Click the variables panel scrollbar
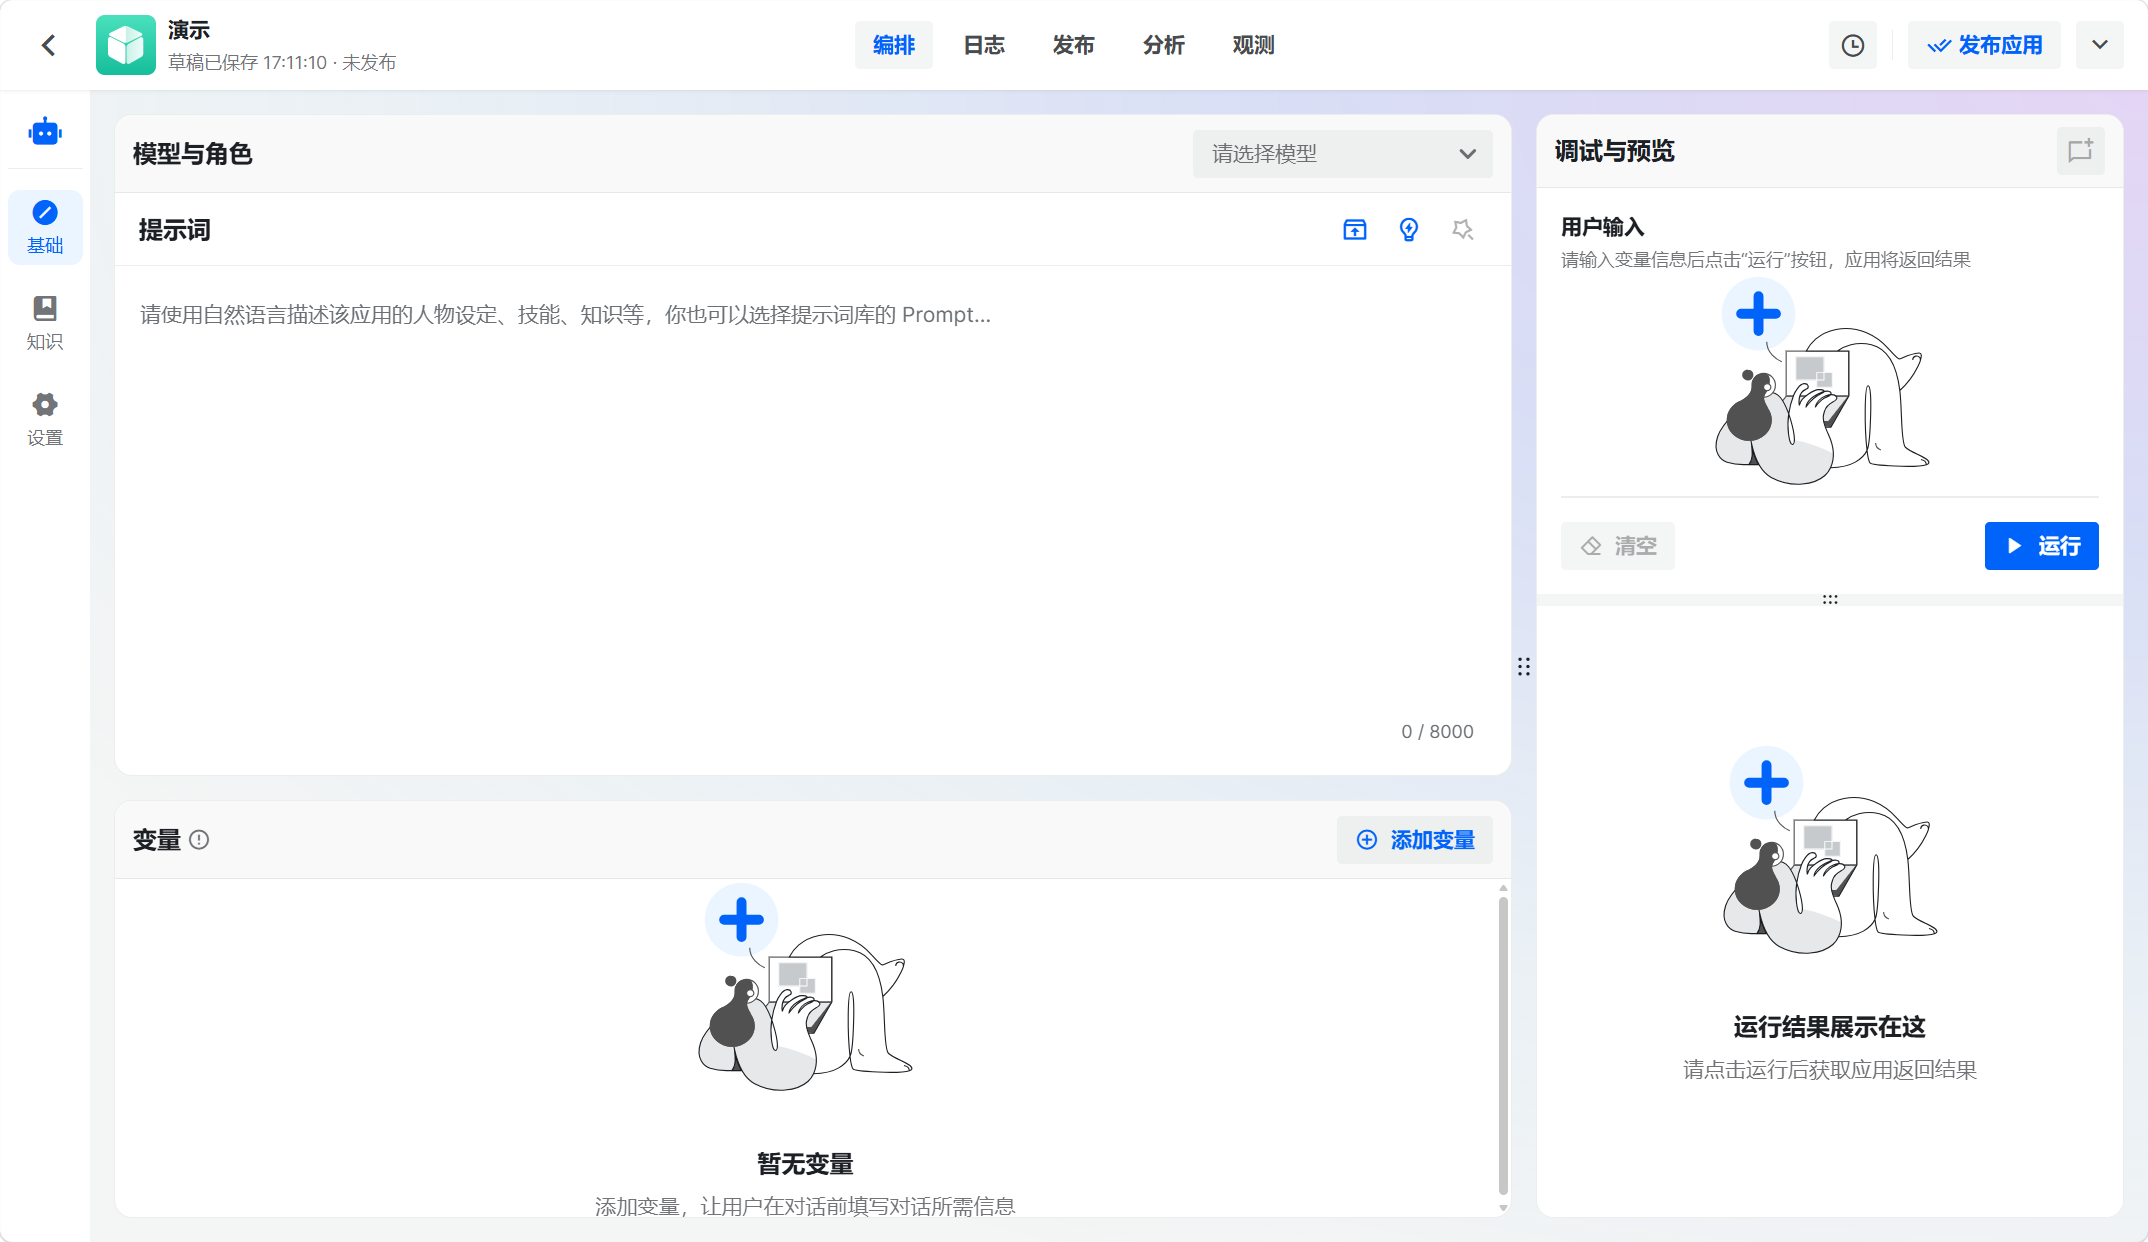 1503,1045
